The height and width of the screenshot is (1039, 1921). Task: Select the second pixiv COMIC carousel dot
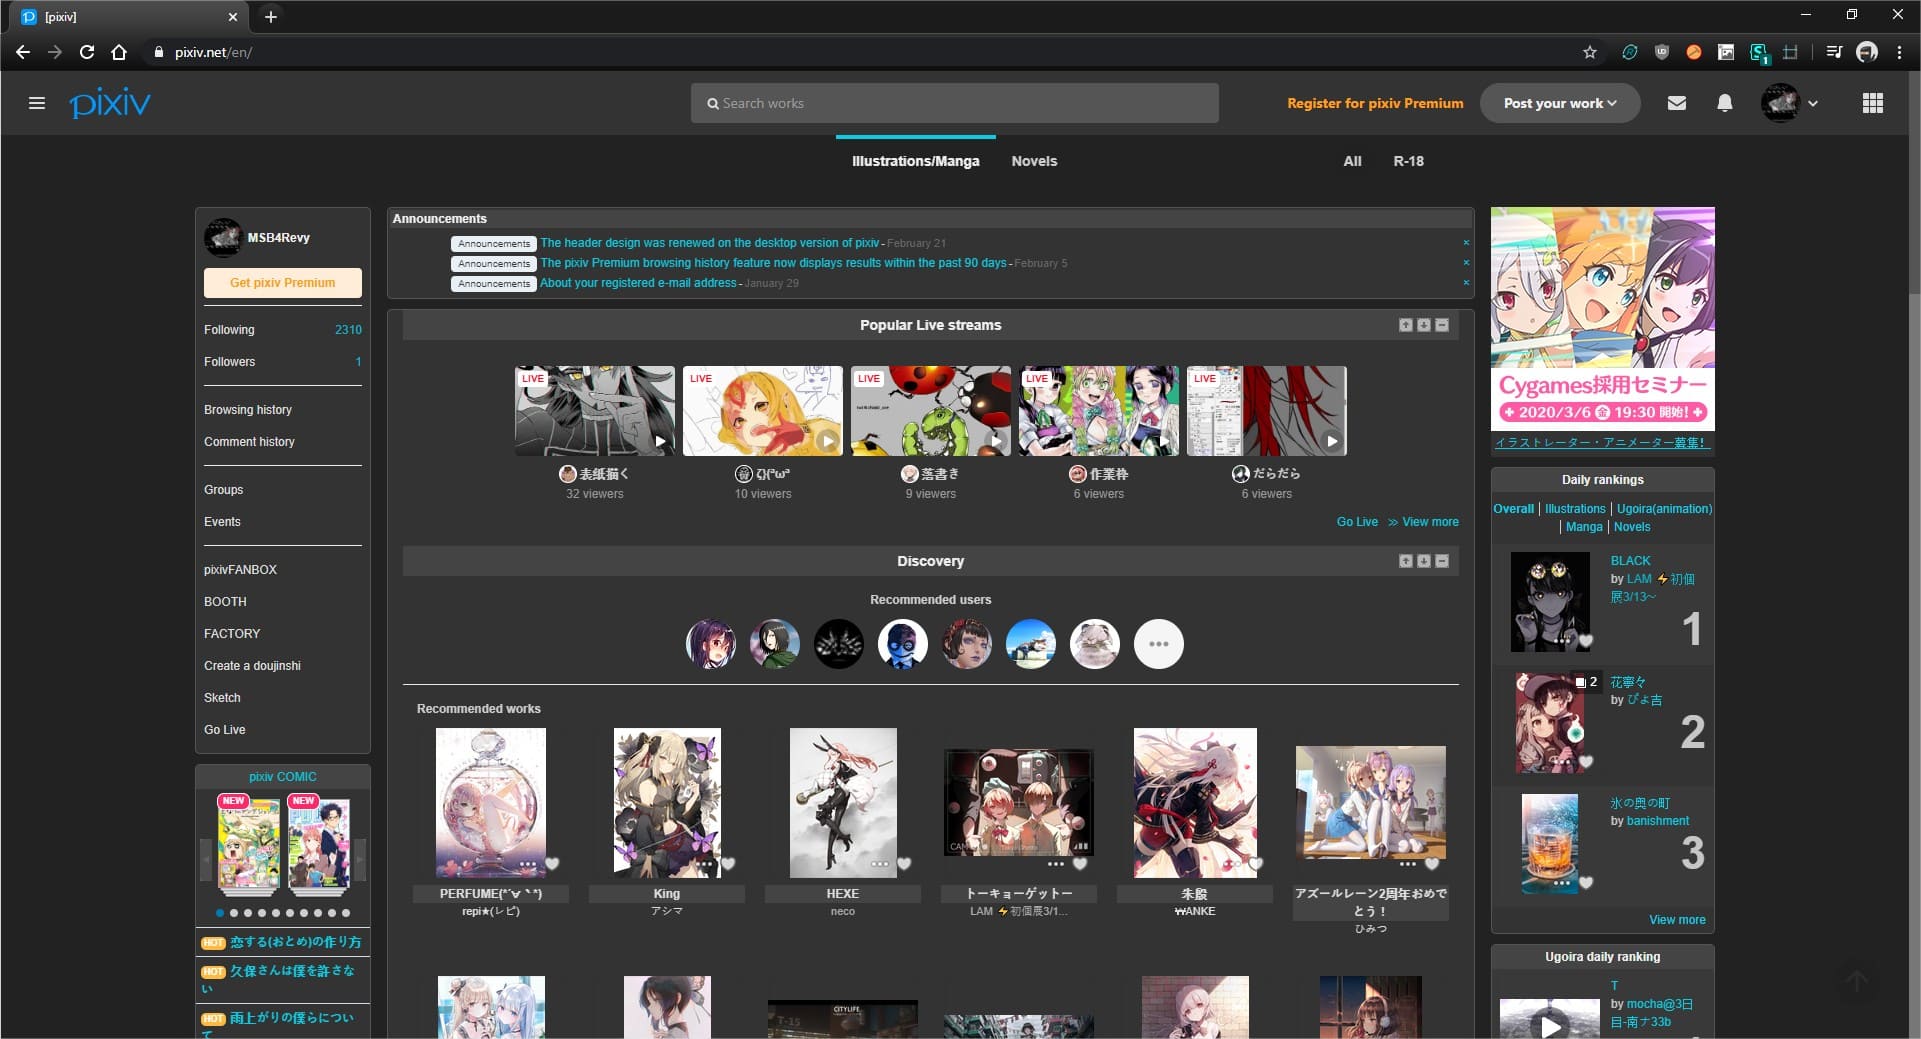(233, 913)
